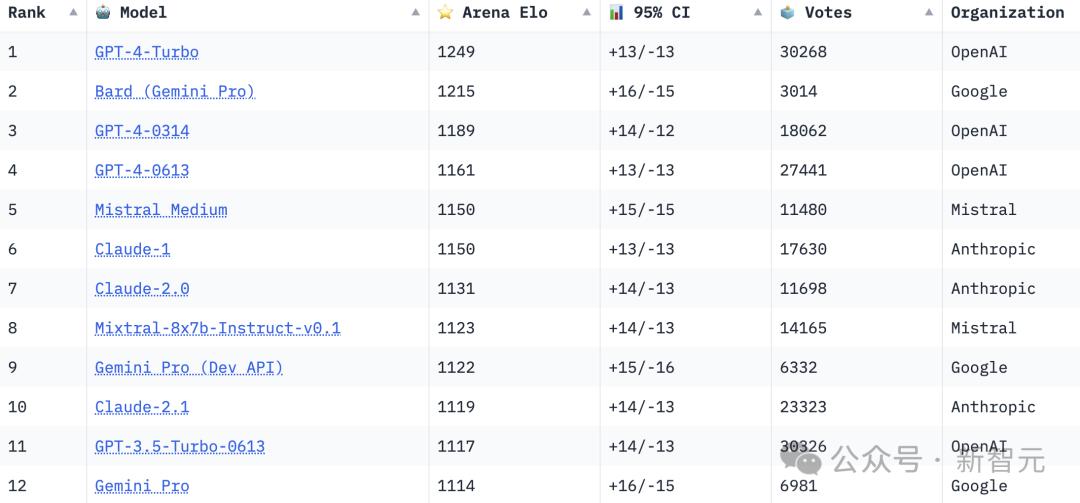Click the Claude-2.1 model link
Image resolution: width=1080 pixels, height=503 pixels.
(141, 407)
